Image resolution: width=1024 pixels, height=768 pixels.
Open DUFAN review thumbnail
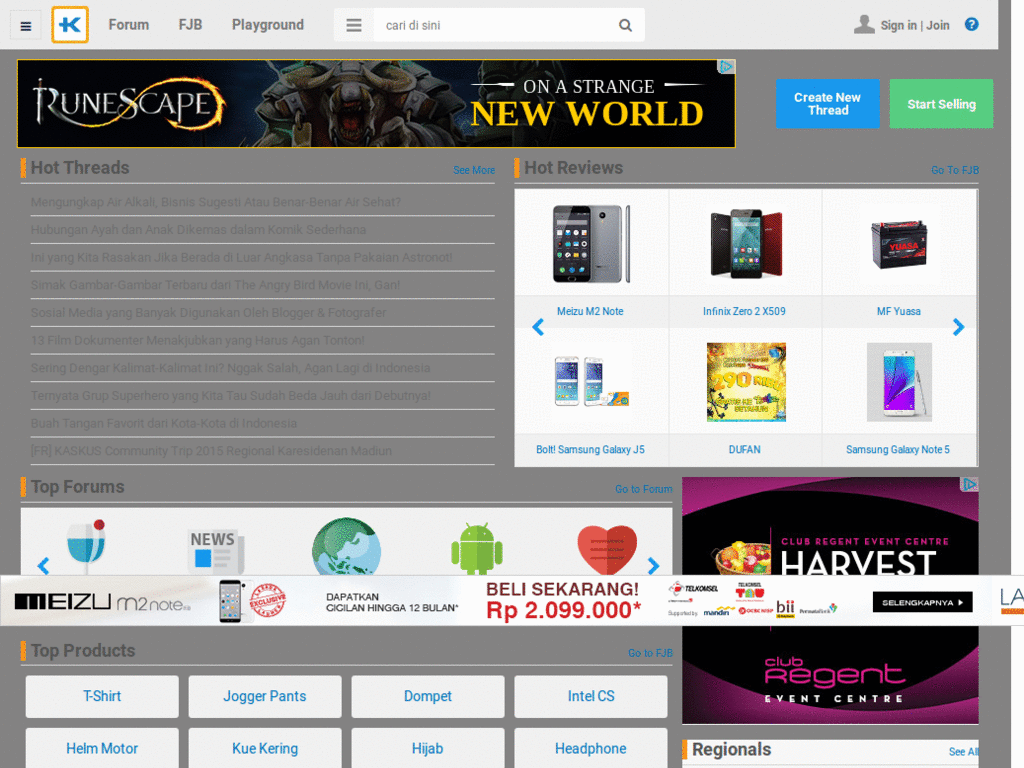[x=746, y=382]
